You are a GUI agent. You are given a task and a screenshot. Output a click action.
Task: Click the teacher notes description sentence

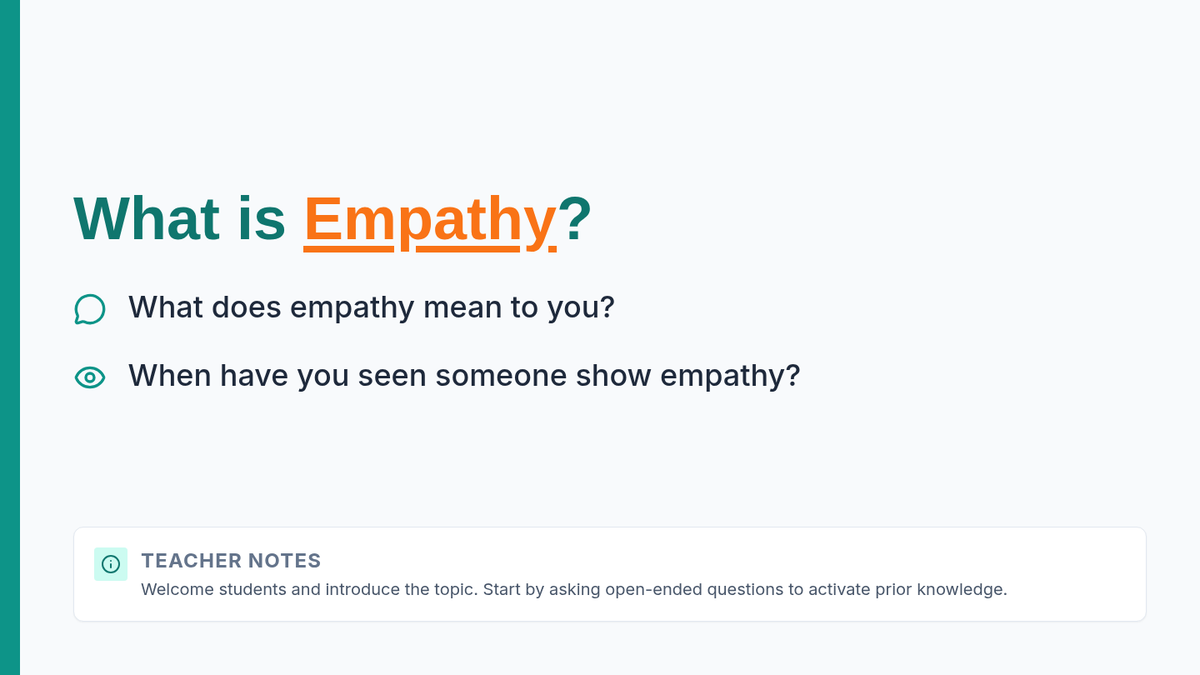click(x=574, y=589)
